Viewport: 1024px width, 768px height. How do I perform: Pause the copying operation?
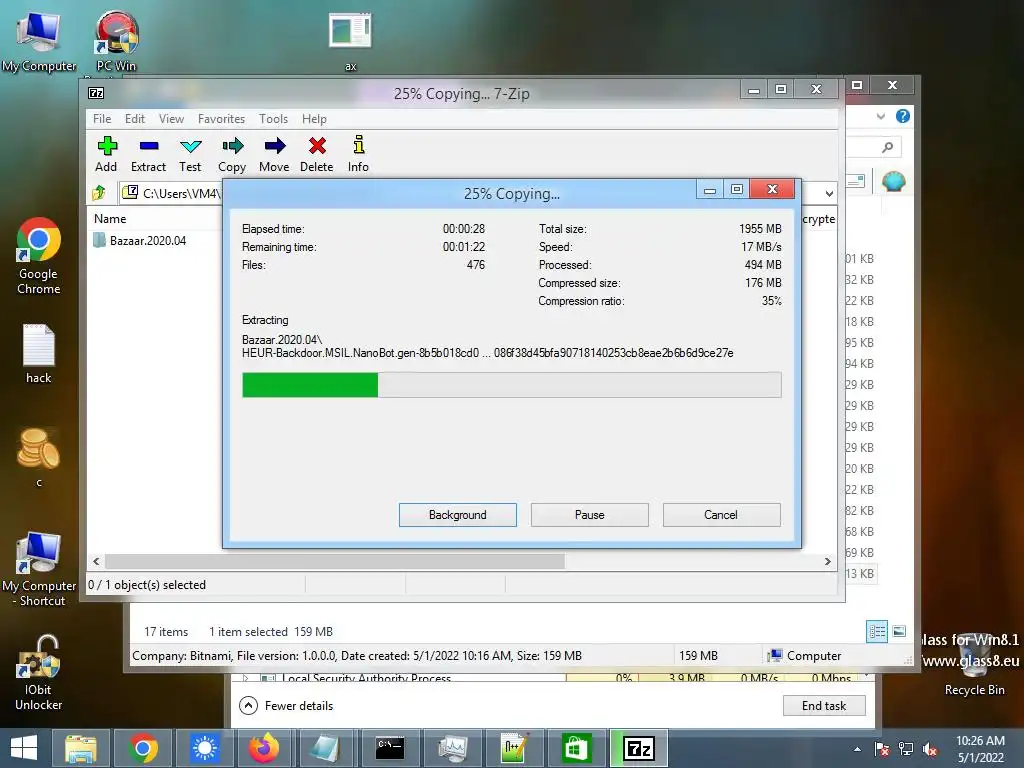point(590,515)
